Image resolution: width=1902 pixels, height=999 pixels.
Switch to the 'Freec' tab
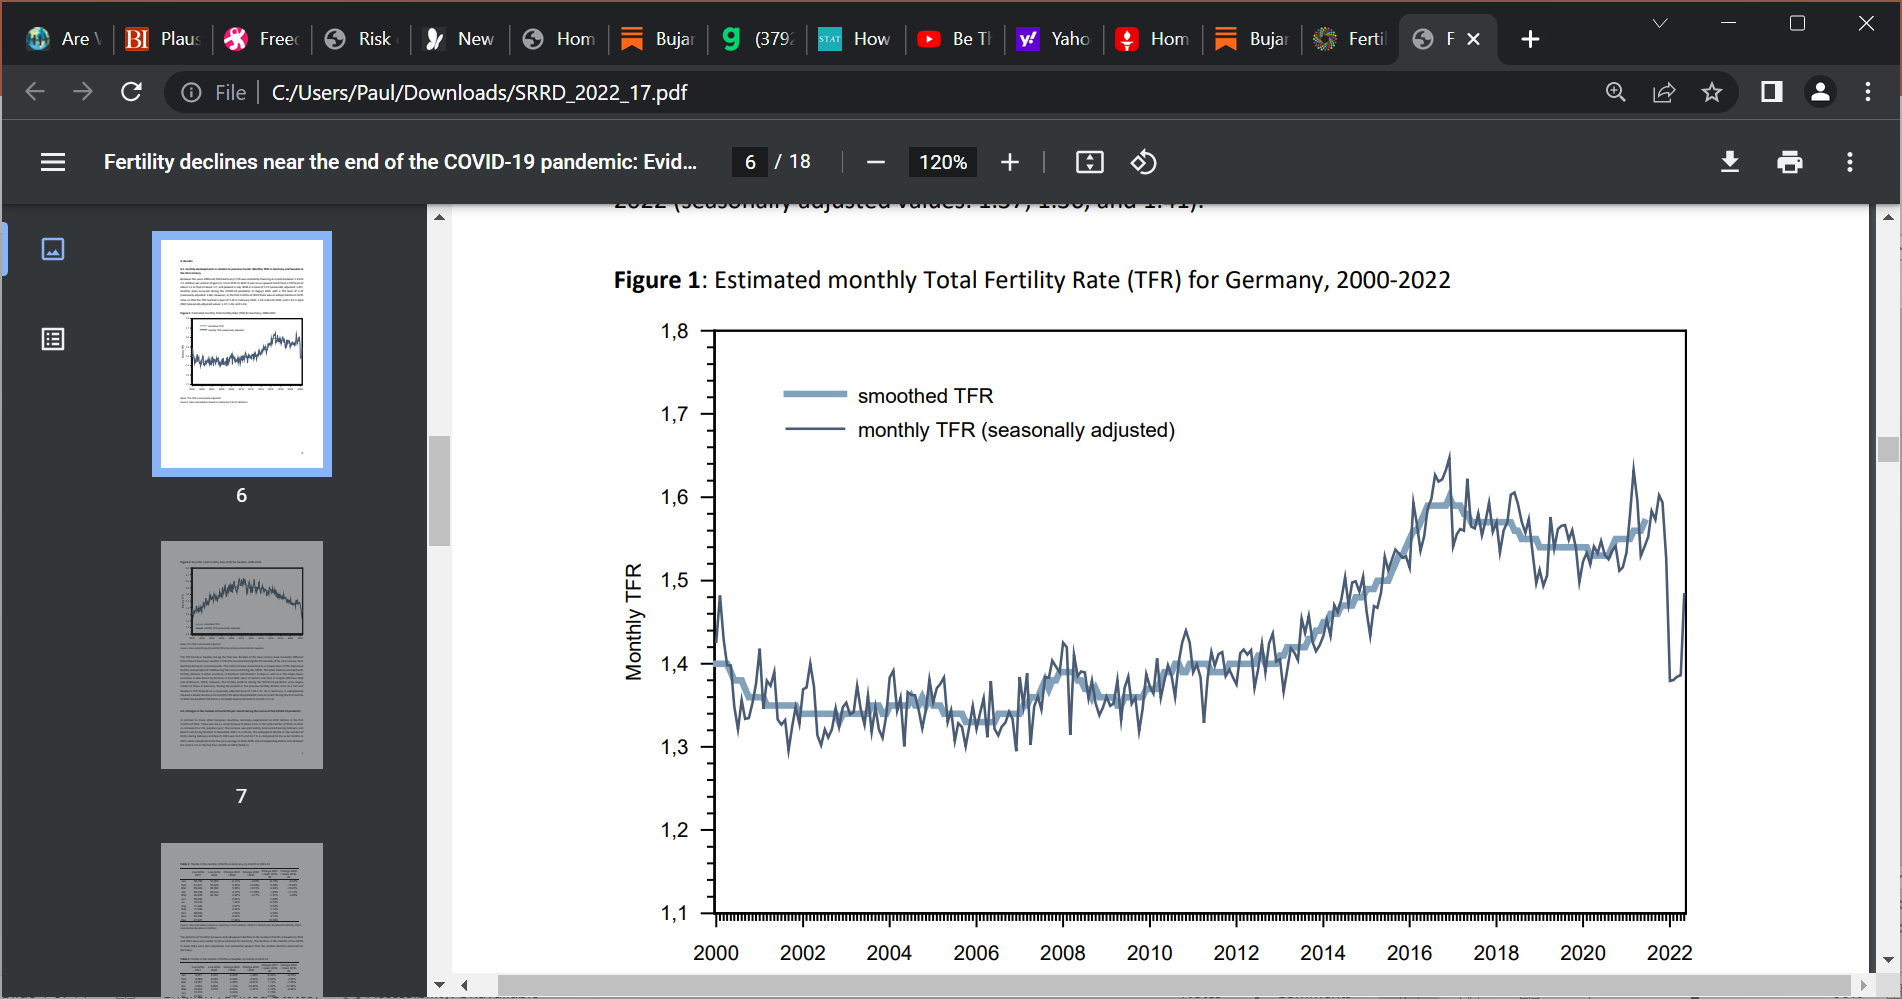tap(261, 39)
